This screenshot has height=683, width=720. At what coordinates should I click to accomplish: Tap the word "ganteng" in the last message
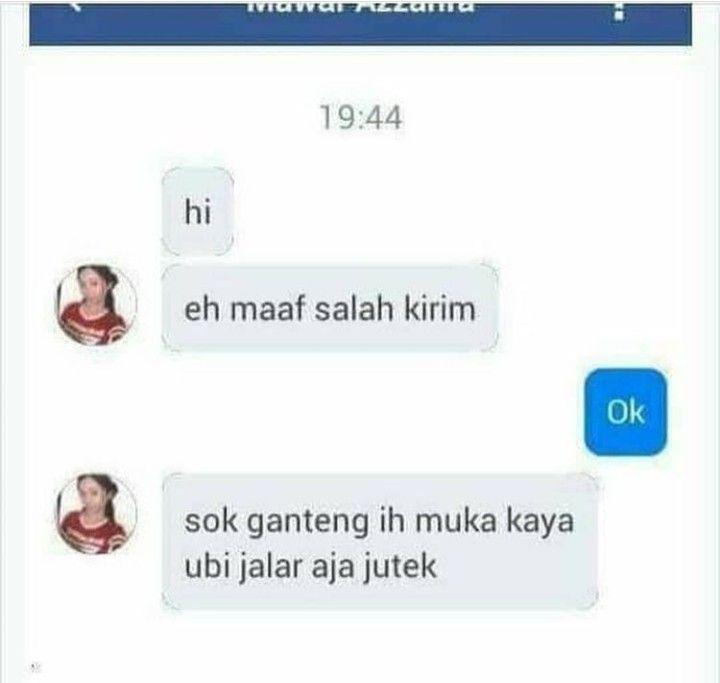coord(308,524)
